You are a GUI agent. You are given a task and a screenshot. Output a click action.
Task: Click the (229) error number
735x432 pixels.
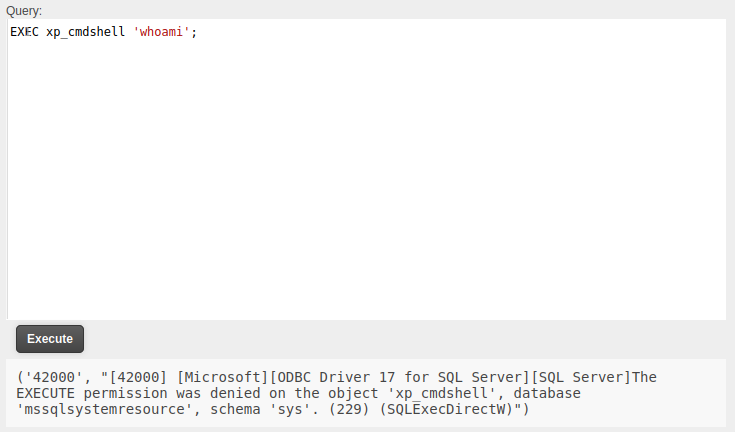click(334, 409)
